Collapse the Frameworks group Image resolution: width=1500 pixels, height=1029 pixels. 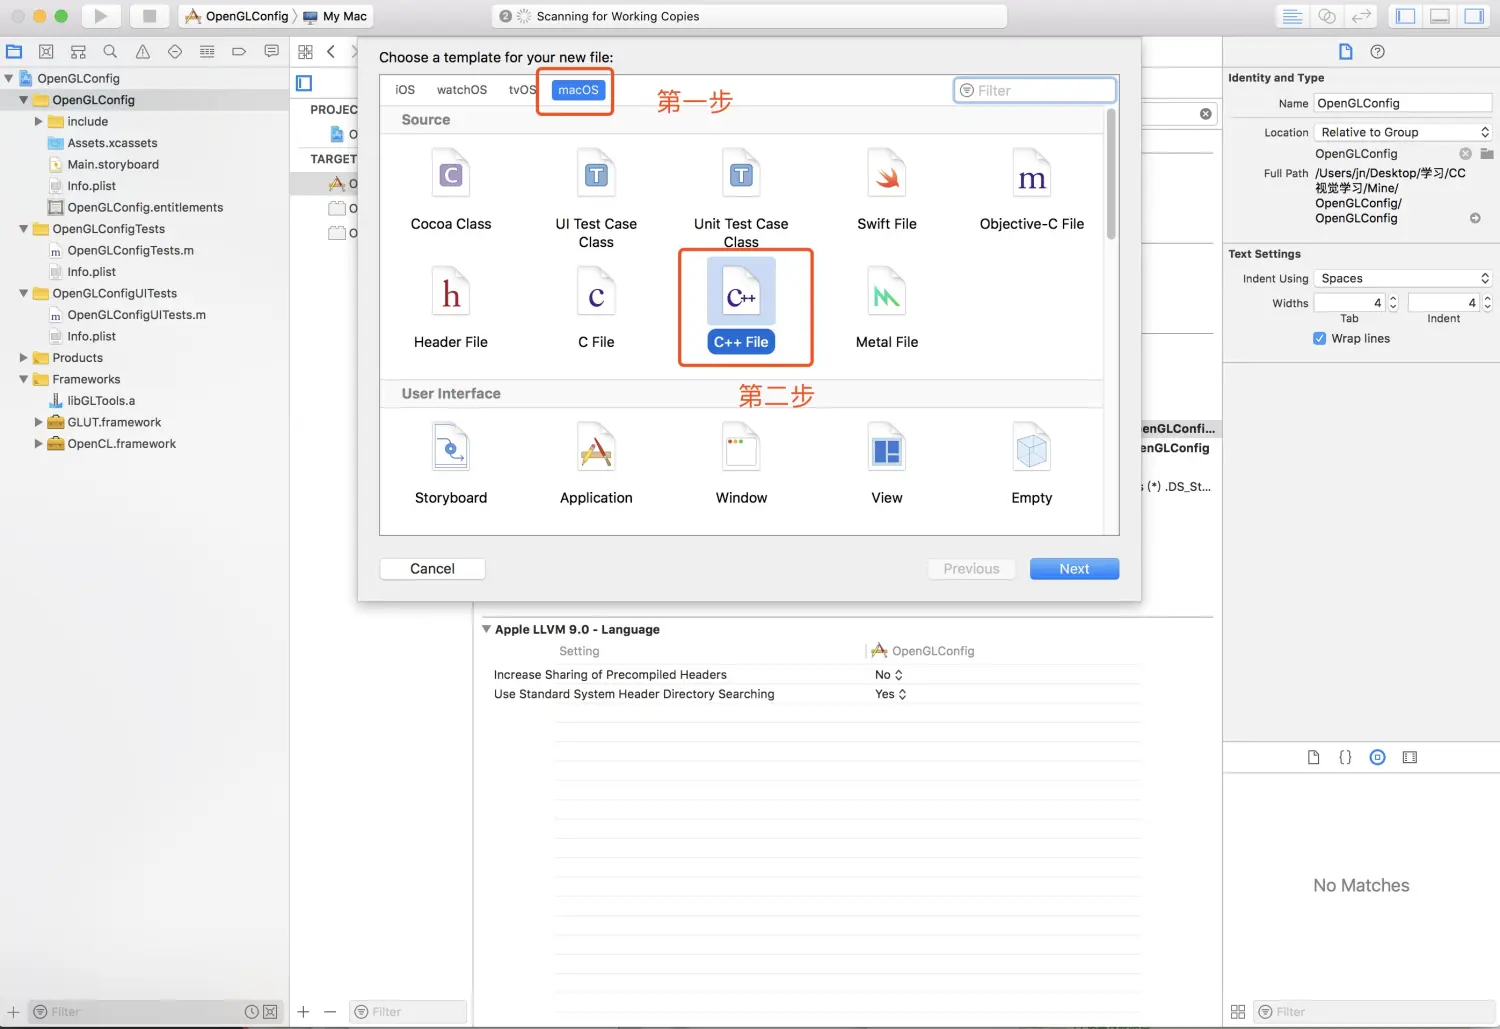pos(23,380)
